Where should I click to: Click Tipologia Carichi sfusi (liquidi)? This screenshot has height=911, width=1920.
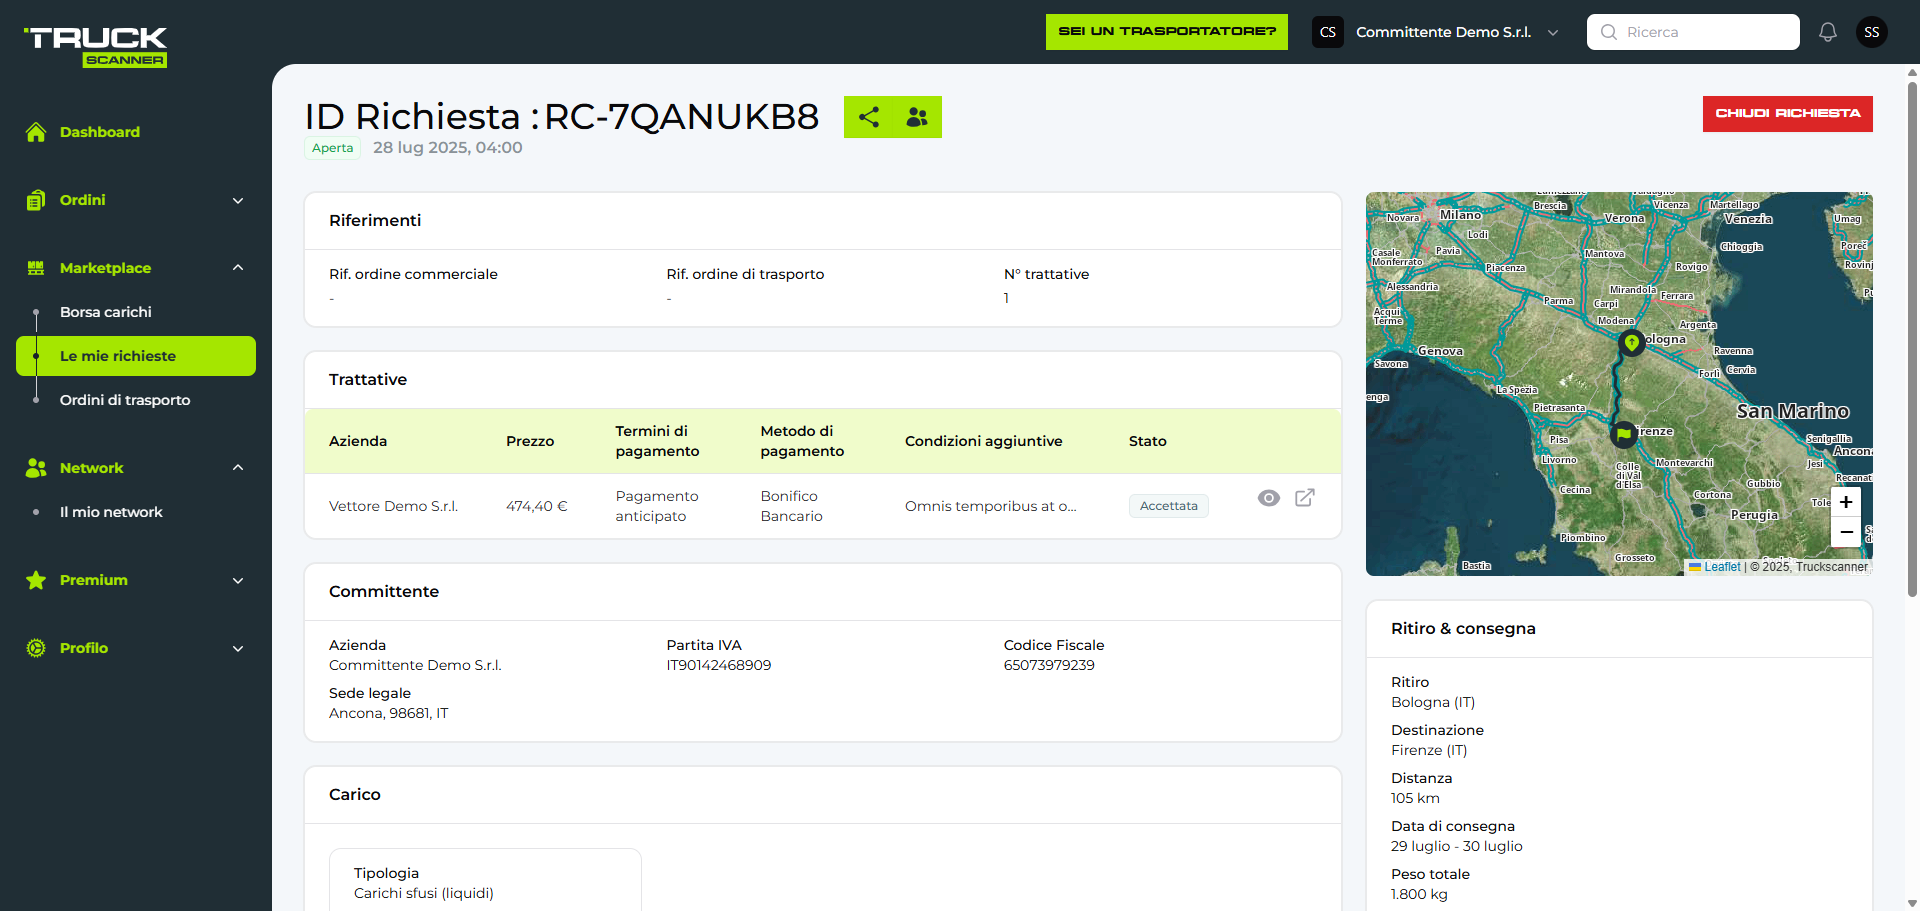[x=424, y=893]
